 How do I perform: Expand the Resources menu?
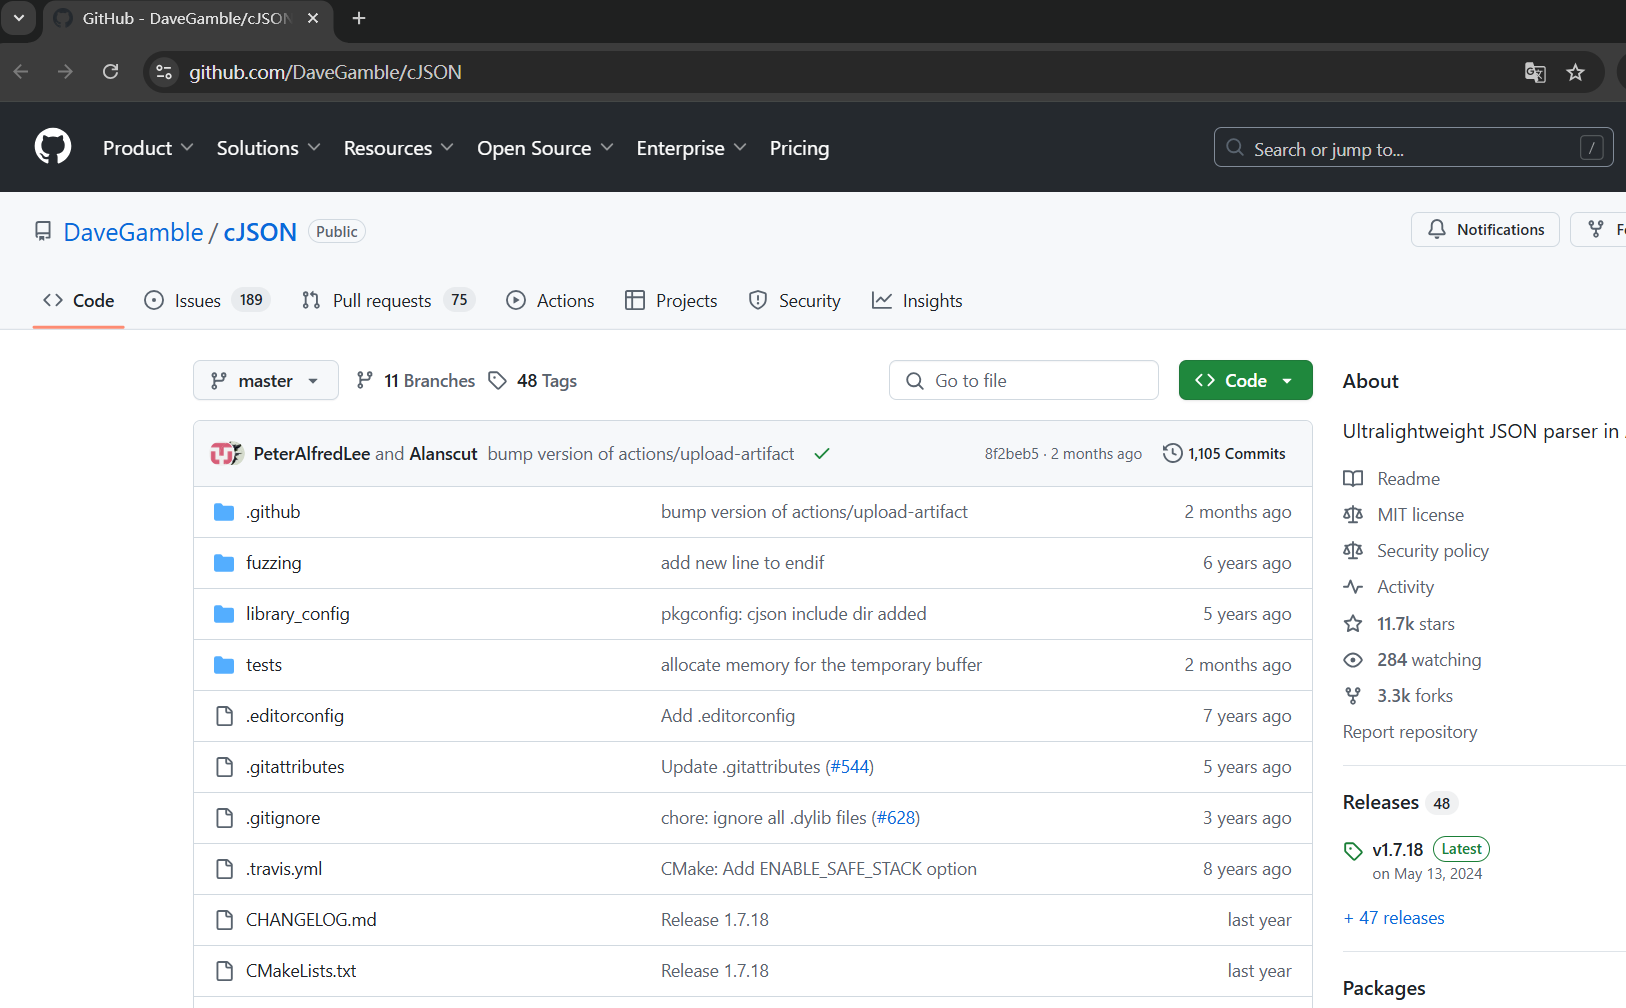click(x=398, y=148)
